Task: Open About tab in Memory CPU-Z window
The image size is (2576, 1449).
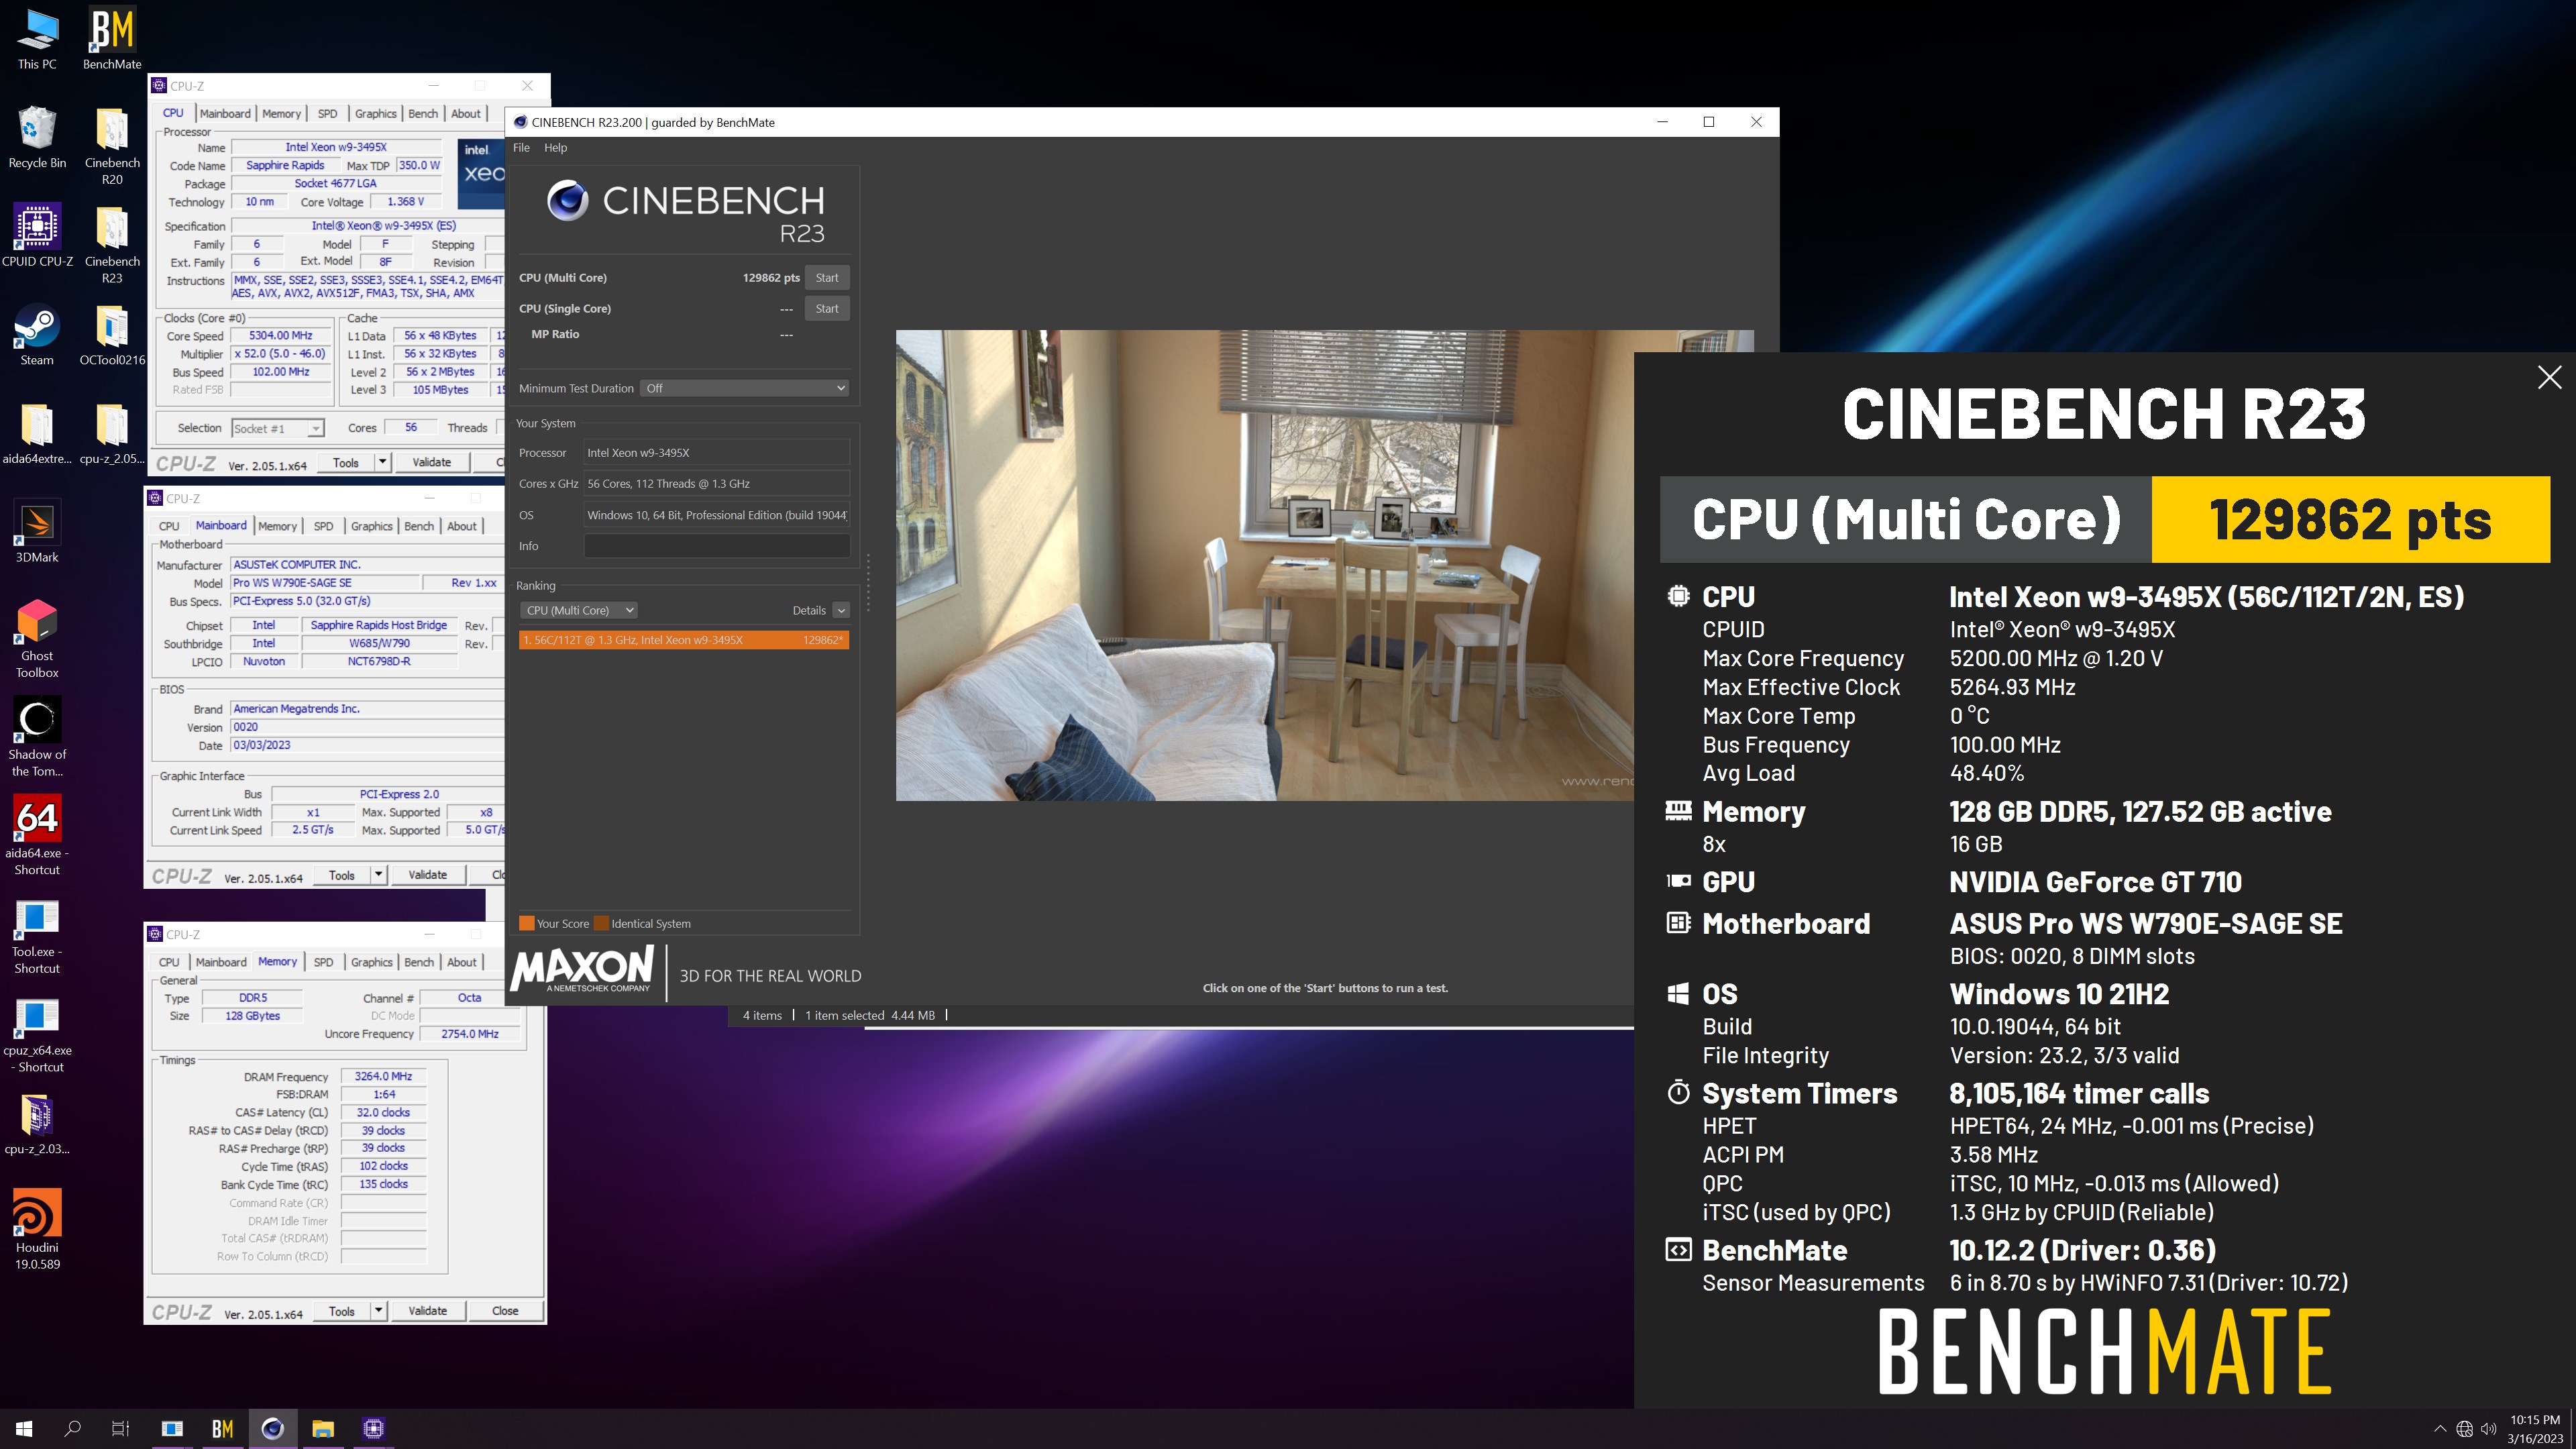Action: [461, 962]
